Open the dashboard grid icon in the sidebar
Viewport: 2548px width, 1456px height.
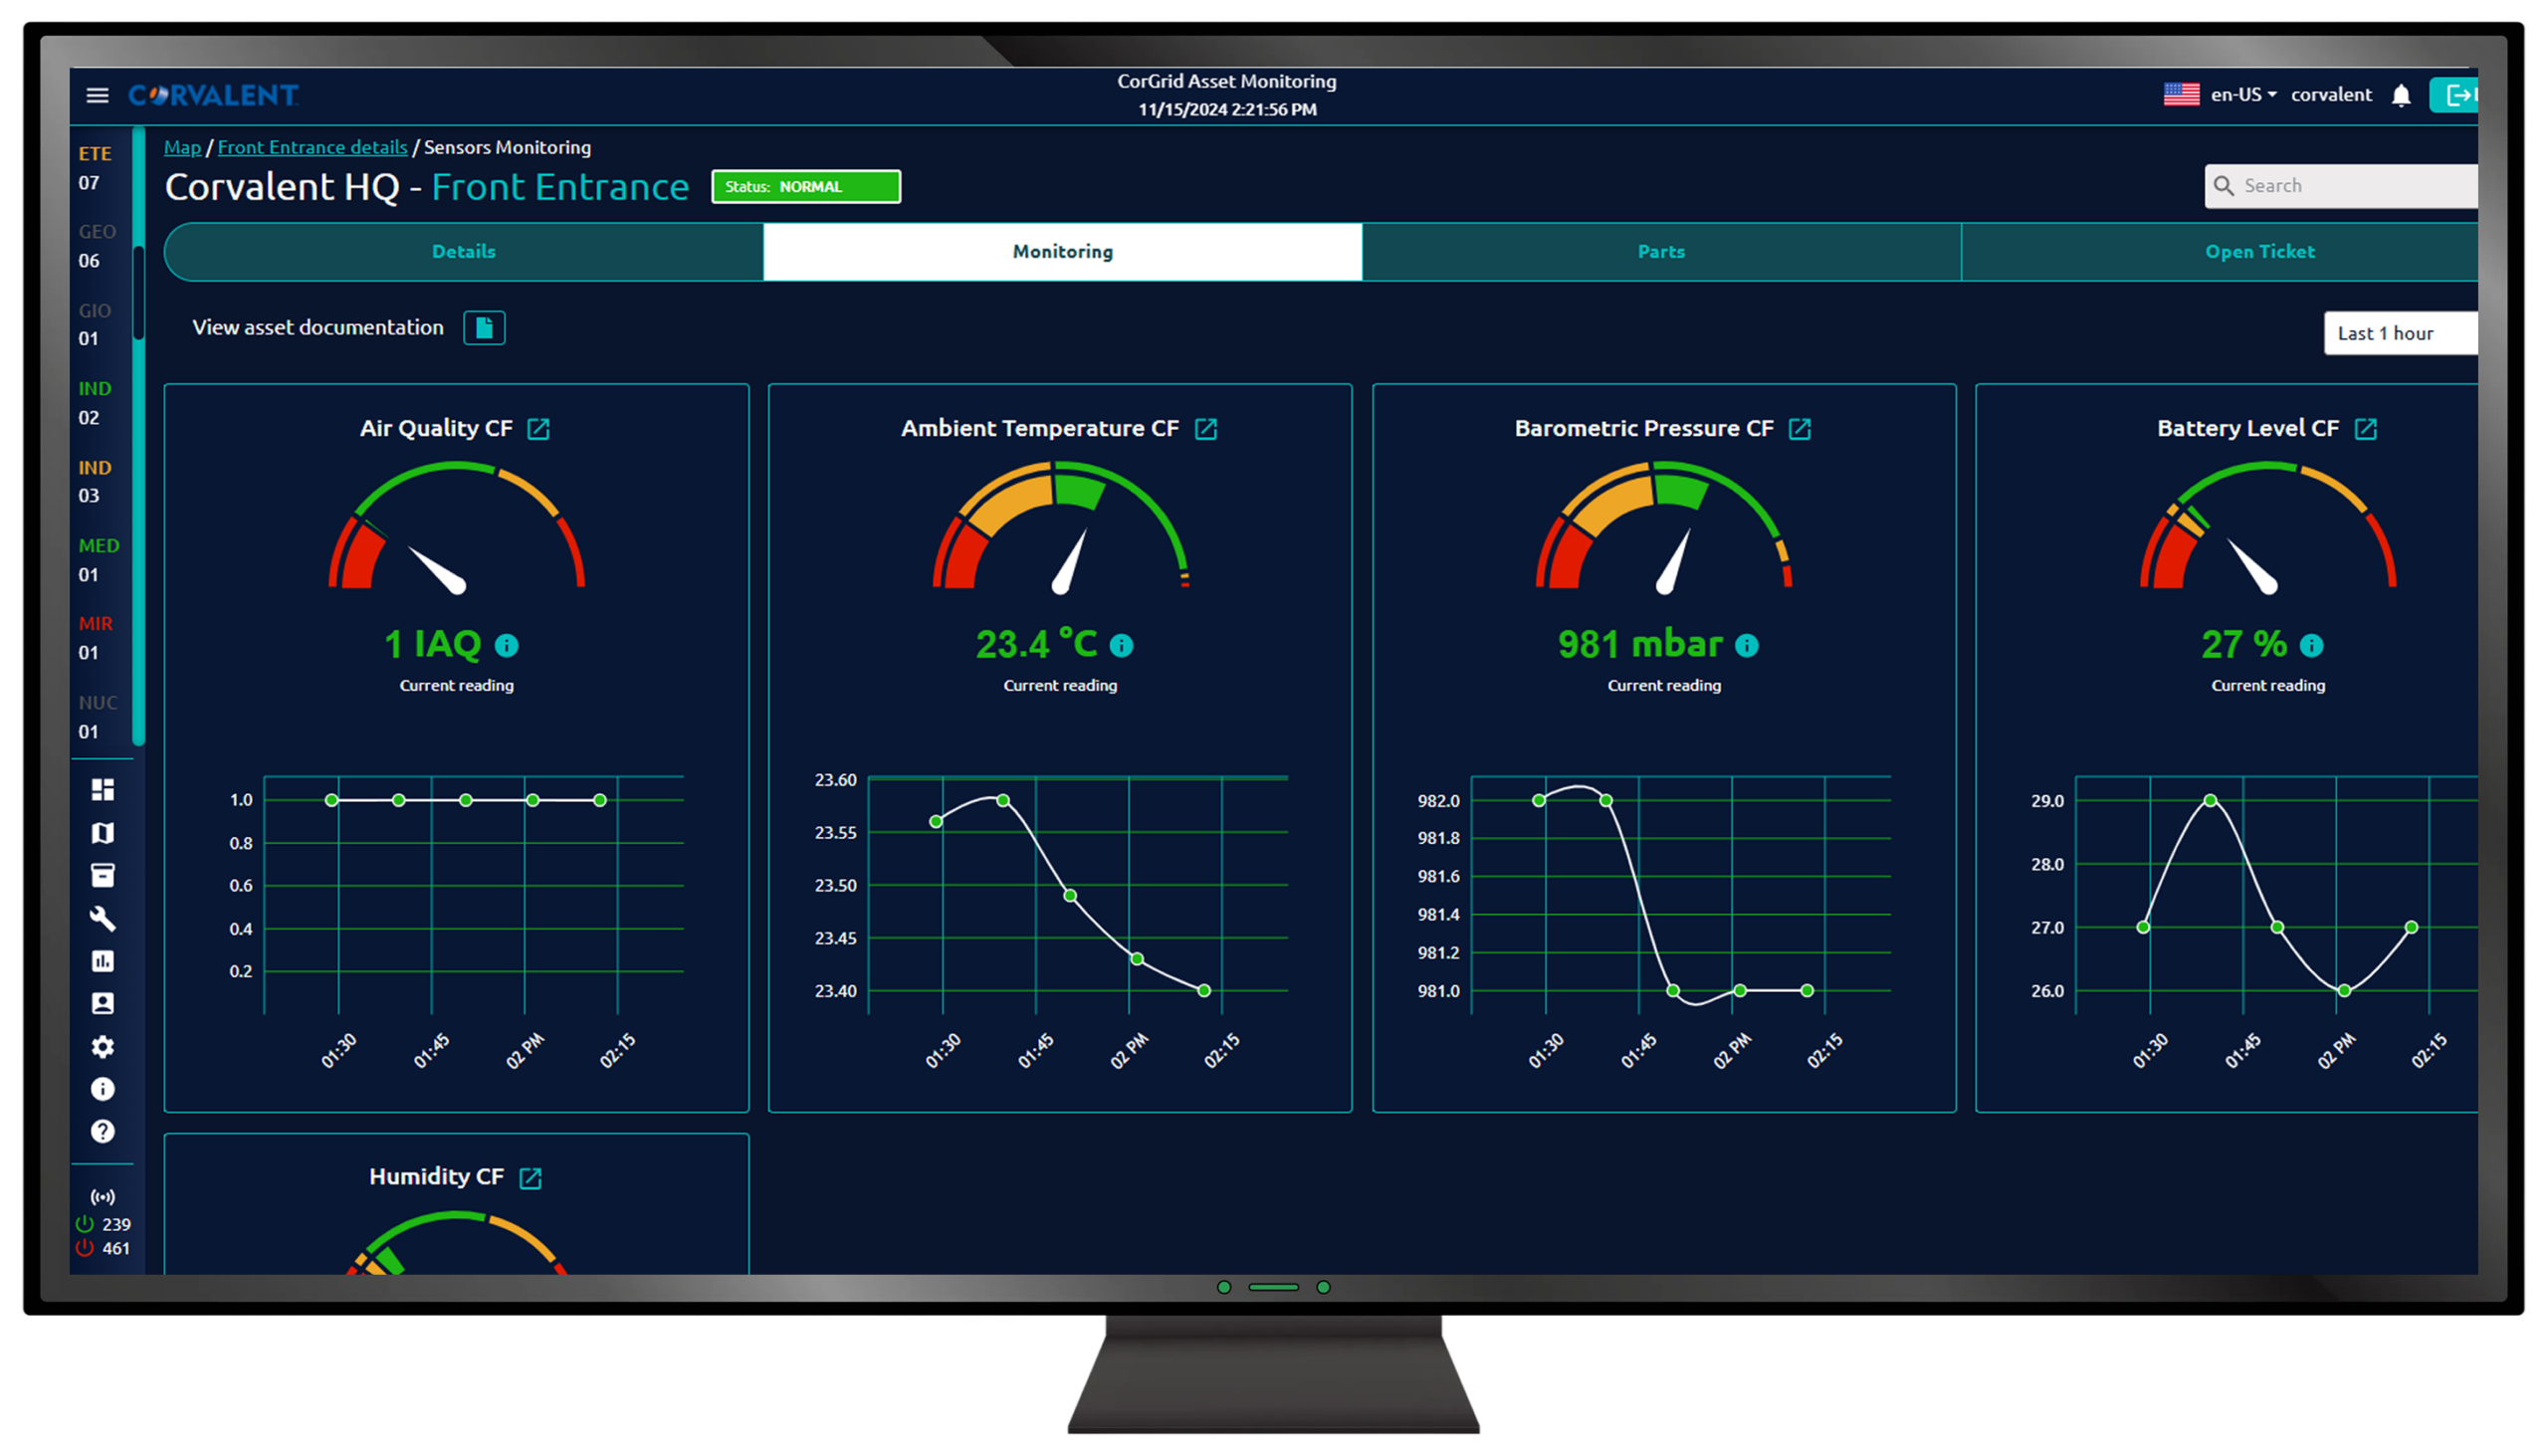click(x=102, y=790)
